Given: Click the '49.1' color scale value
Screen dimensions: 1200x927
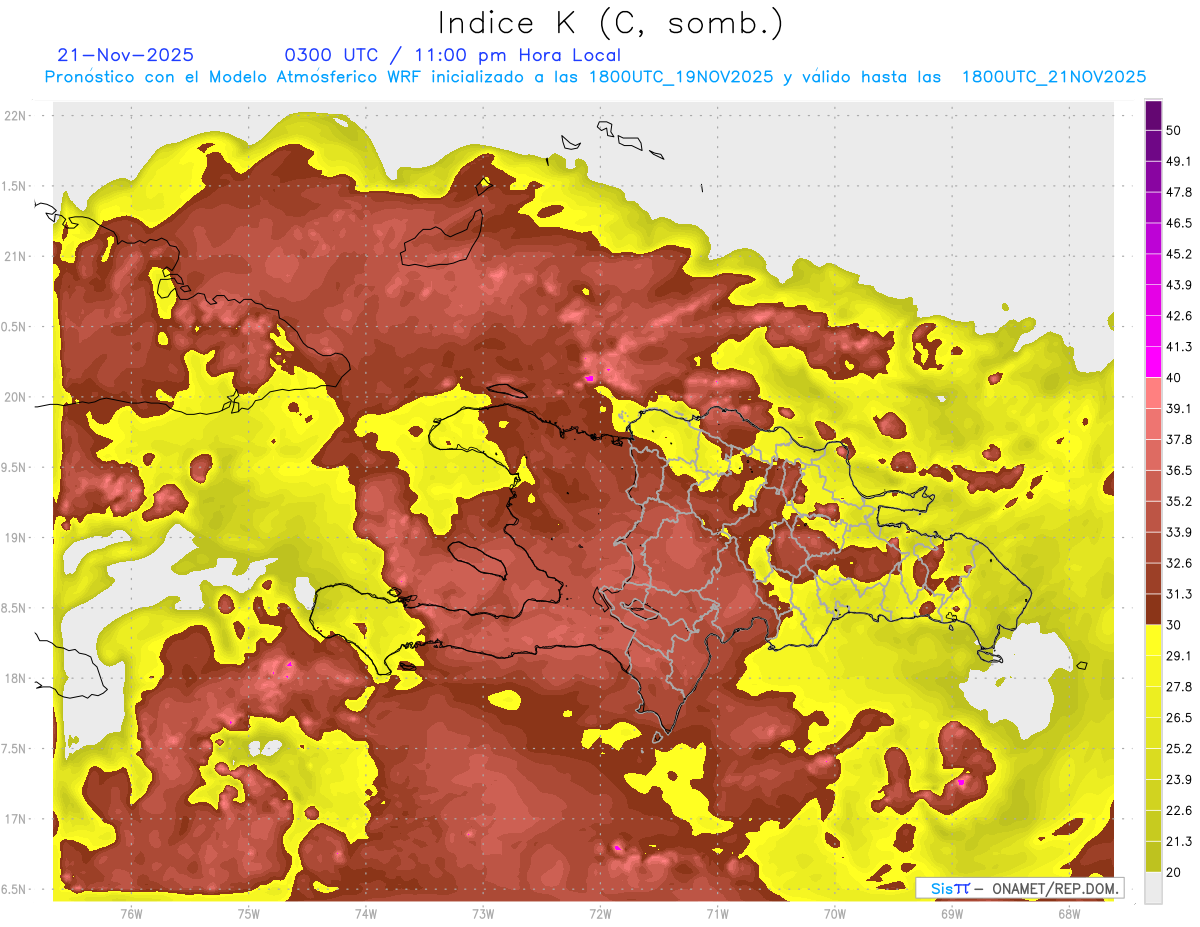Looking at the screenshot, I should tap(1178, 161).
